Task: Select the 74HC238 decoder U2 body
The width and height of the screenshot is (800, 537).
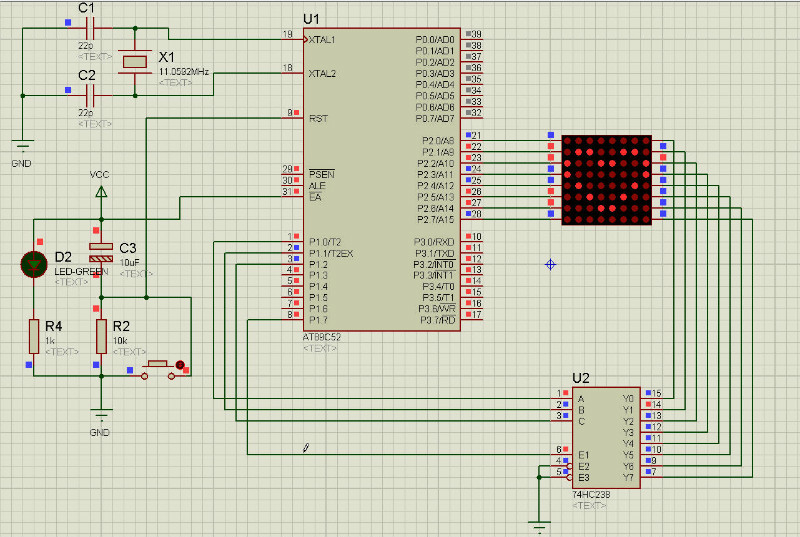Action: click(x=605, y=435)
